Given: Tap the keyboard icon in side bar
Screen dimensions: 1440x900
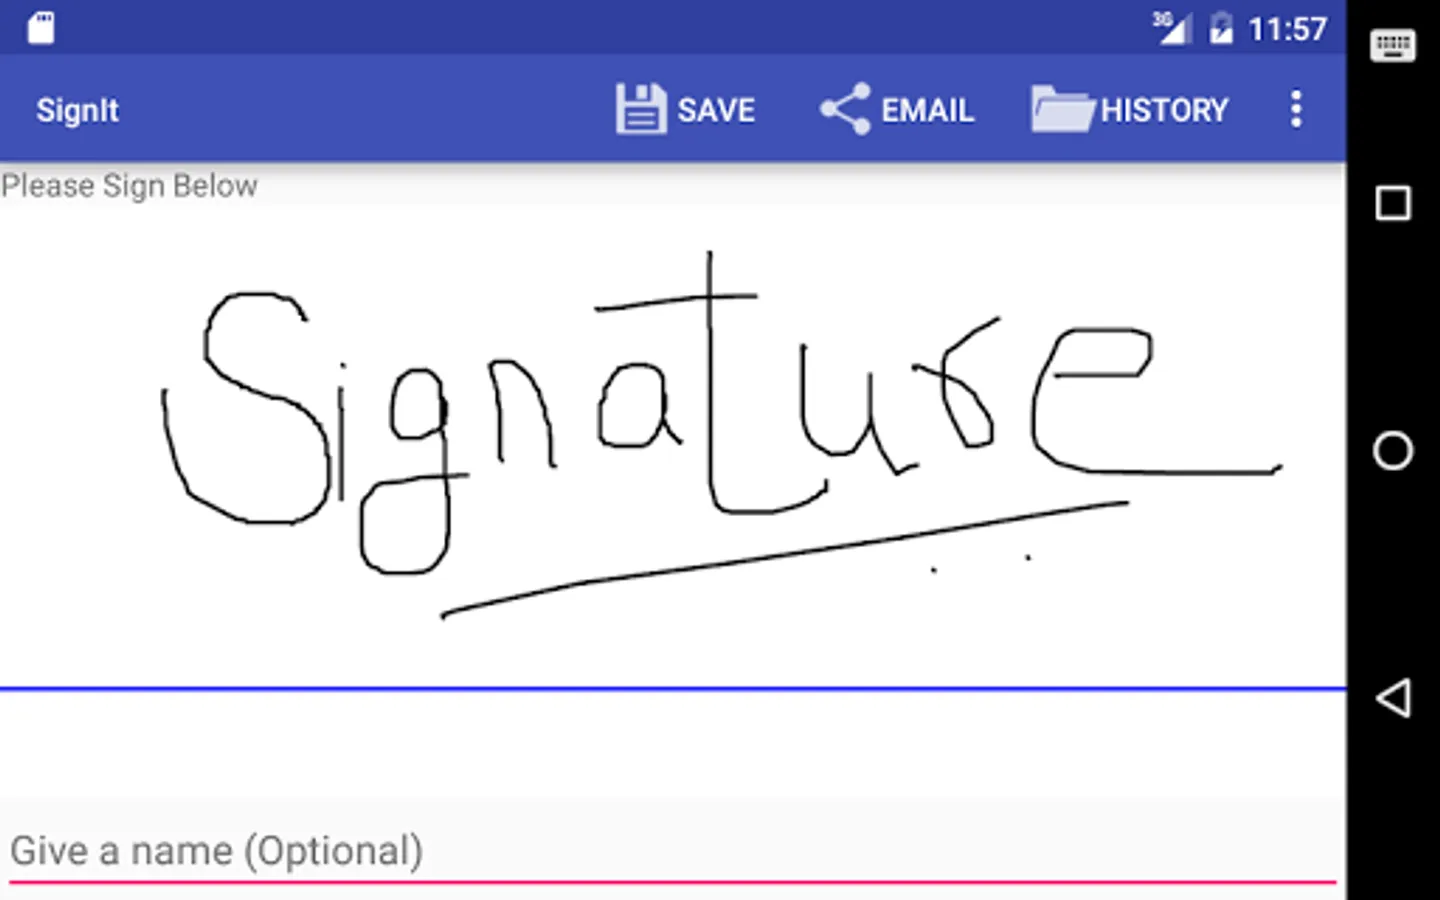Looking at the screenshot, I should coord(1392,45).
